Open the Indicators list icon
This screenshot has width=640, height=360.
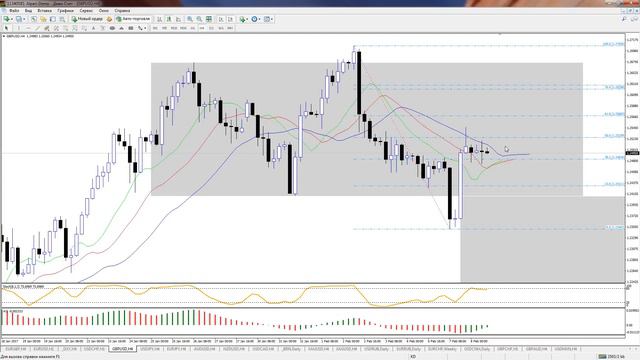[242, 19]
